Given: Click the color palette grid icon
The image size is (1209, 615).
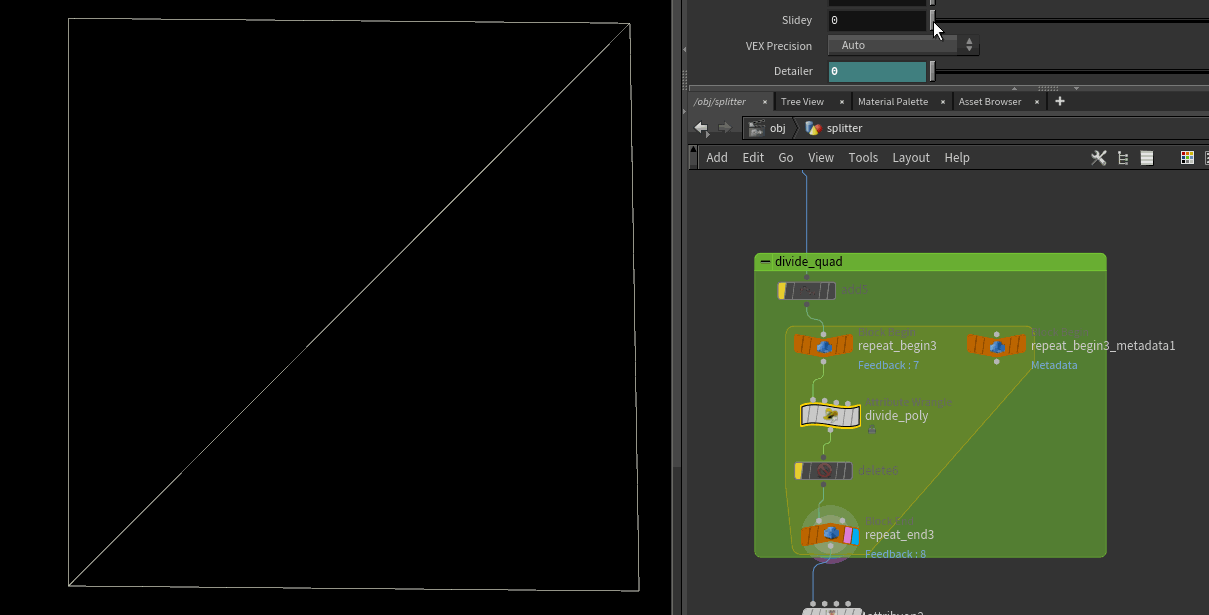Looking at the screenshot, I should point(1187,158).
